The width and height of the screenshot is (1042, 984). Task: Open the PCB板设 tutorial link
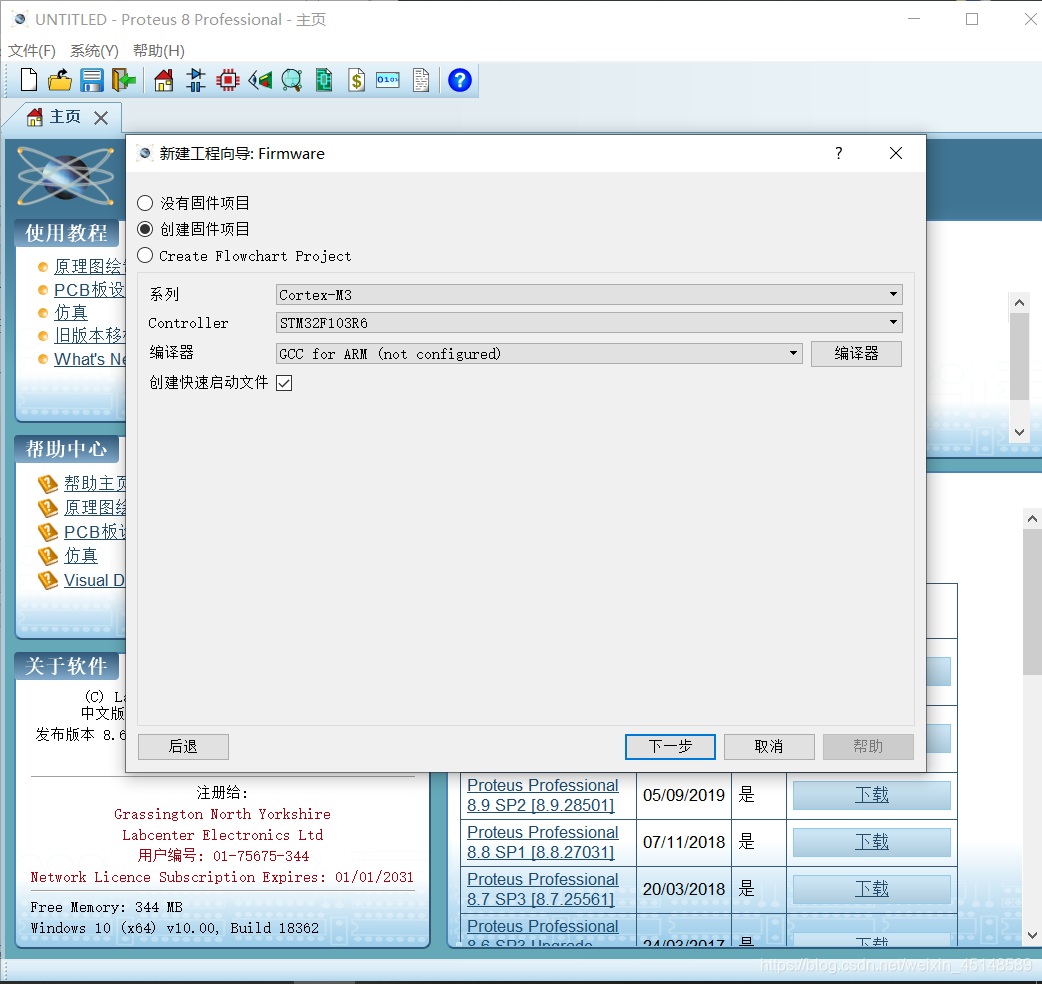(90, 290)
